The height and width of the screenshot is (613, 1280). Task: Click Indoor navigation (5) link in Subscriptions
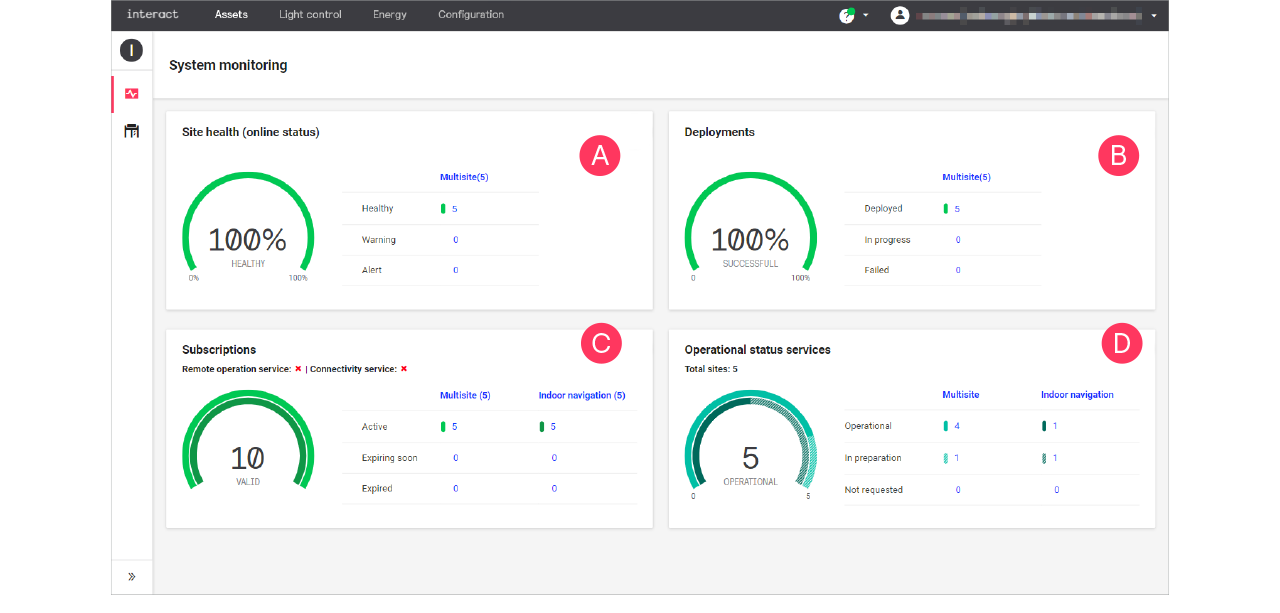tap(582, 394)
